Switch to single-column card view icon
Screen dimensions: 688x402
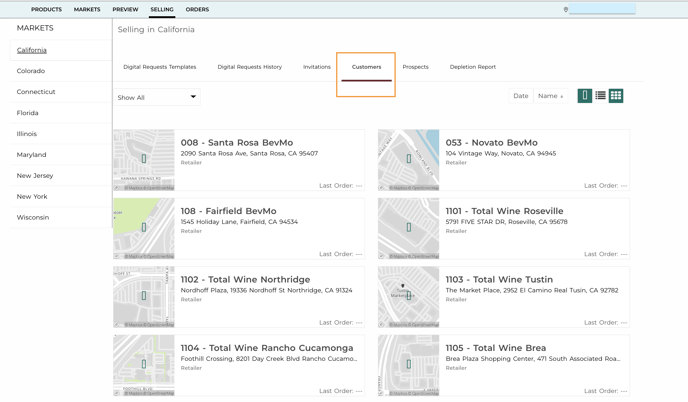tap(584, 96)
